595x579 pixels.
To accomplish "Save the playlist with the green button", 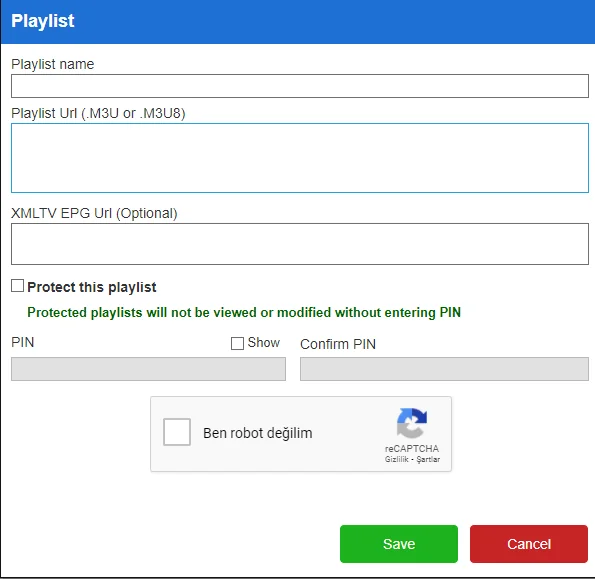I will [399, 544].
